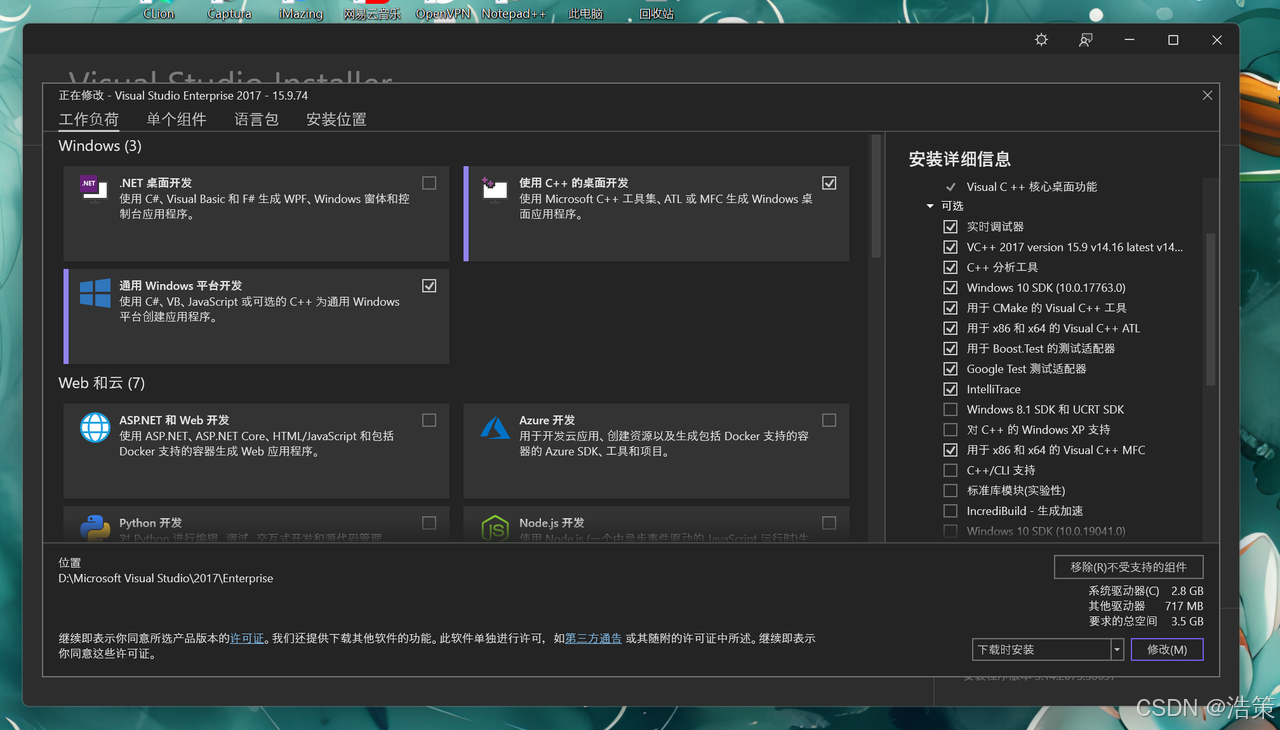The height and width of the screenshot is (730, 1280).
Task: Click the Captura desktop shortcut
Action: coord(229,11)
